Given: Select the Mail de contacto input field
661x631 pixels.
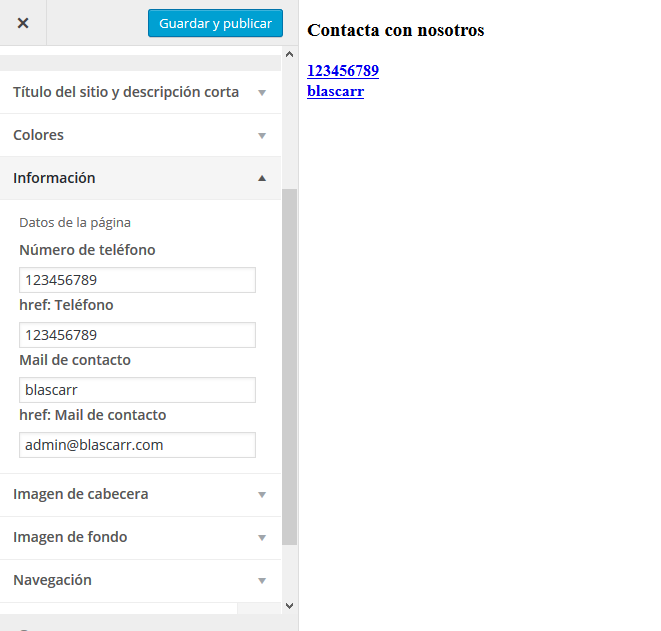Looking at the screenshot, I should tap(137, 390).
